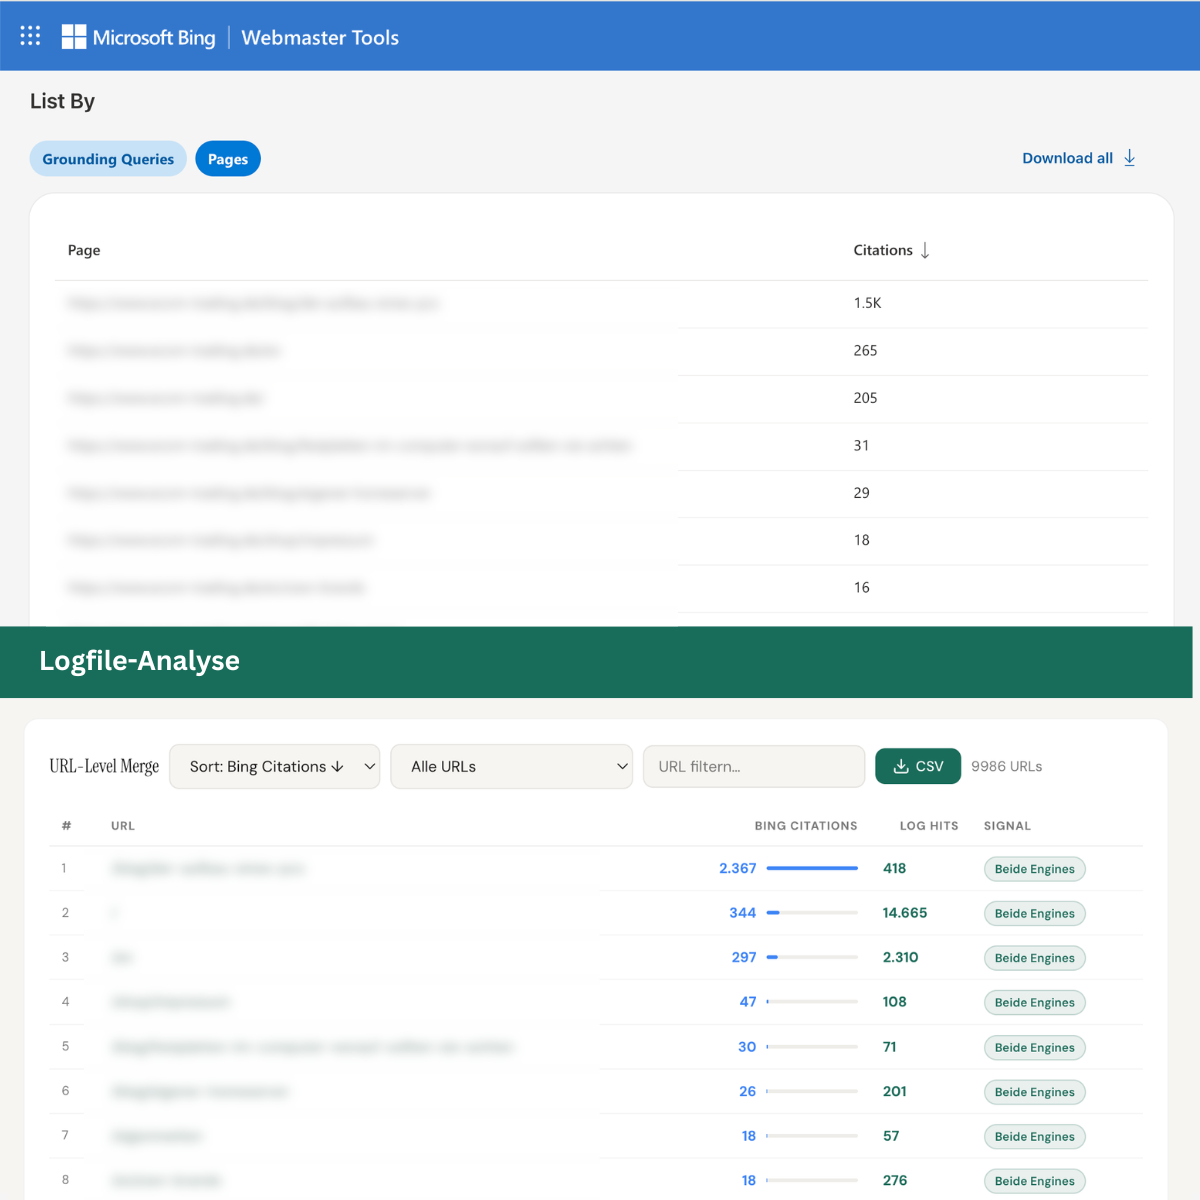Click inside the URL filtern input field
The image size is (1200, 1200).
click(753, 766)
